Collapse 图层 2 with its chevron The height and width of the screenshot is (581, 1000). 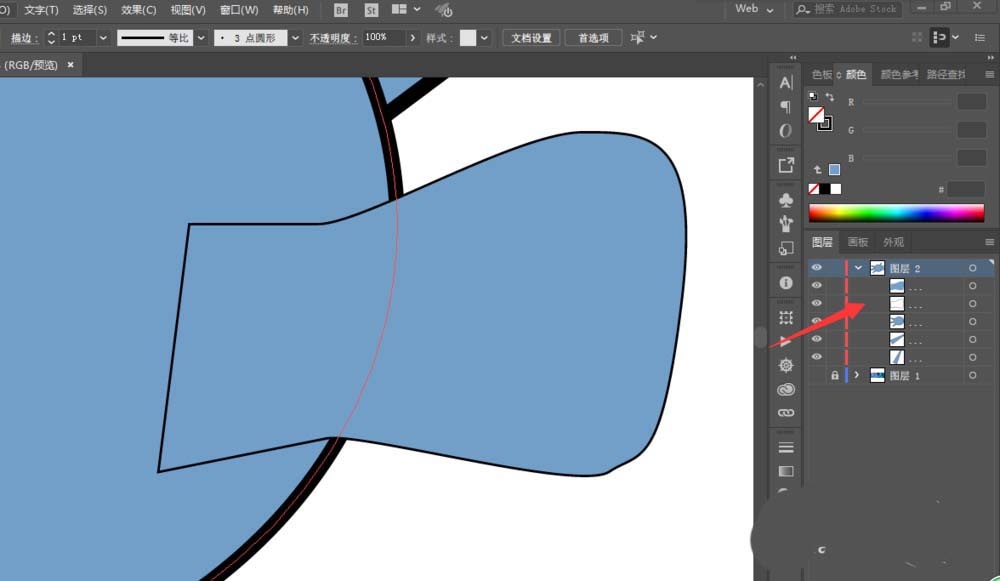[x=858, y=268]
